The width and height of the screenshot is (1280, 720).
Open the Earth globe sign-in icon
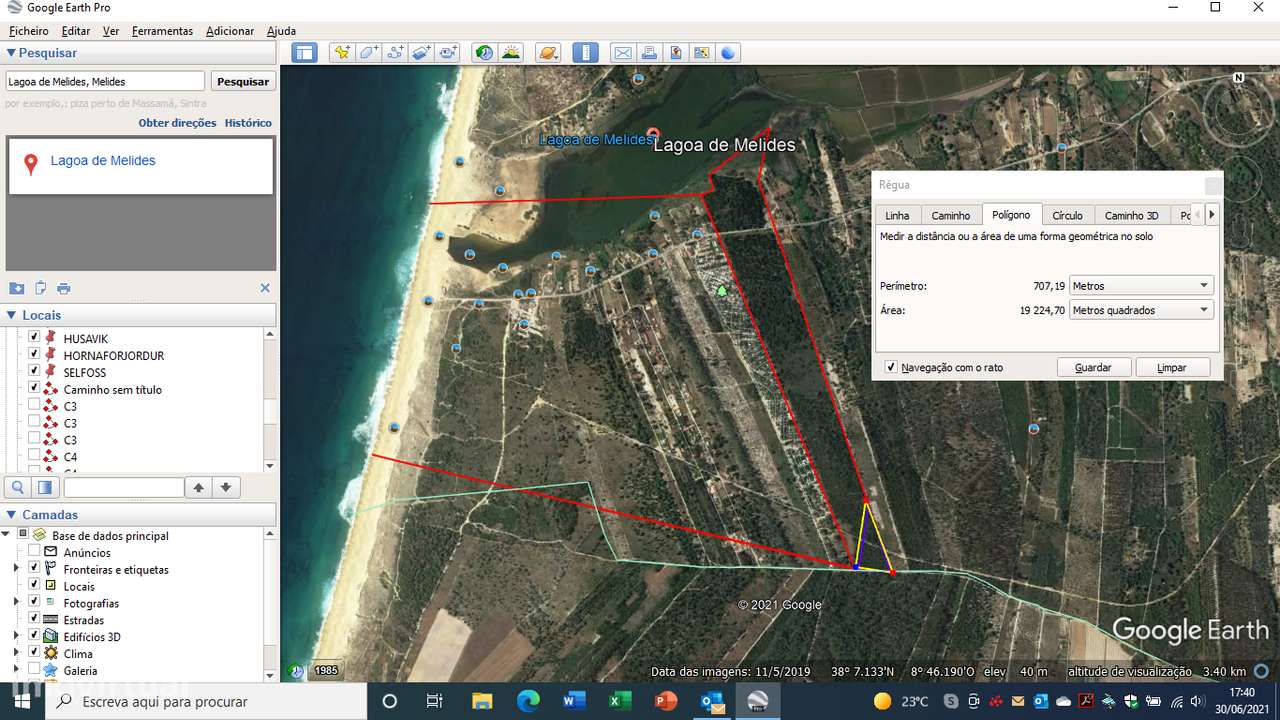pos(727,52)
